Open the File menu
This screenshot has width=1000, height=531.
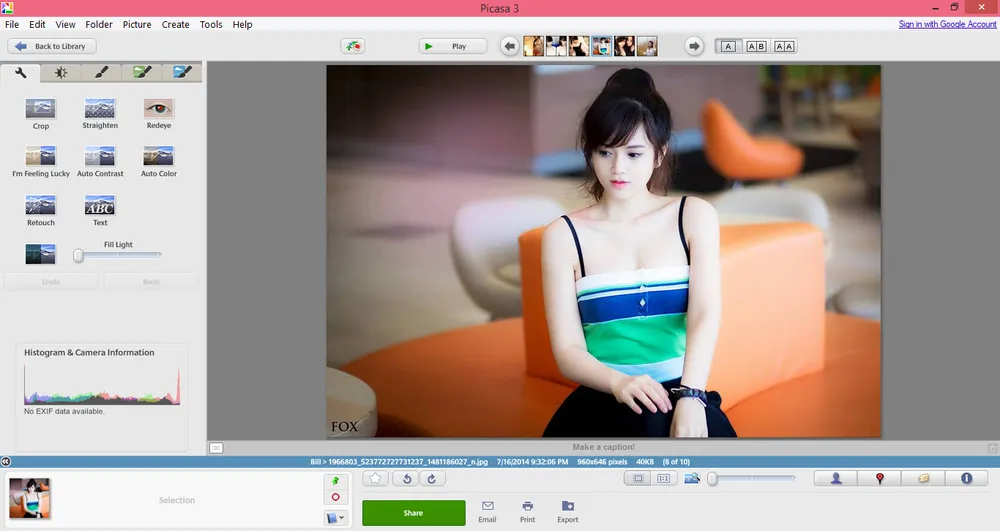(x=12, y=24)
